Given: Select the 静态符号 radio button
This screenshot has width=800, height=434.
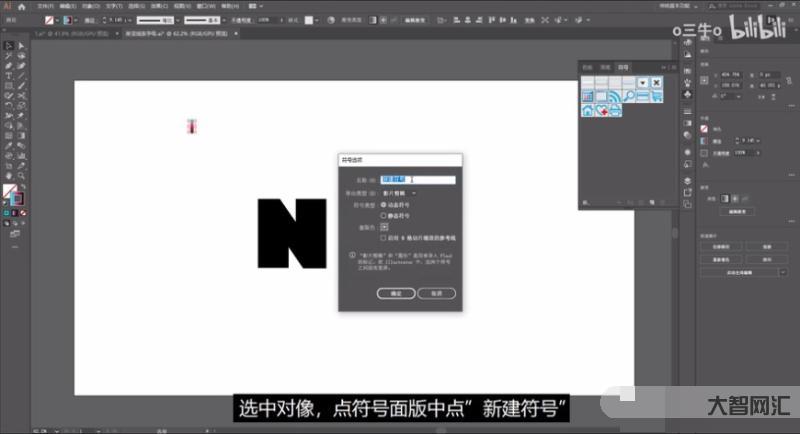Looking at the screenshot, I should click(x=383, y=215).
